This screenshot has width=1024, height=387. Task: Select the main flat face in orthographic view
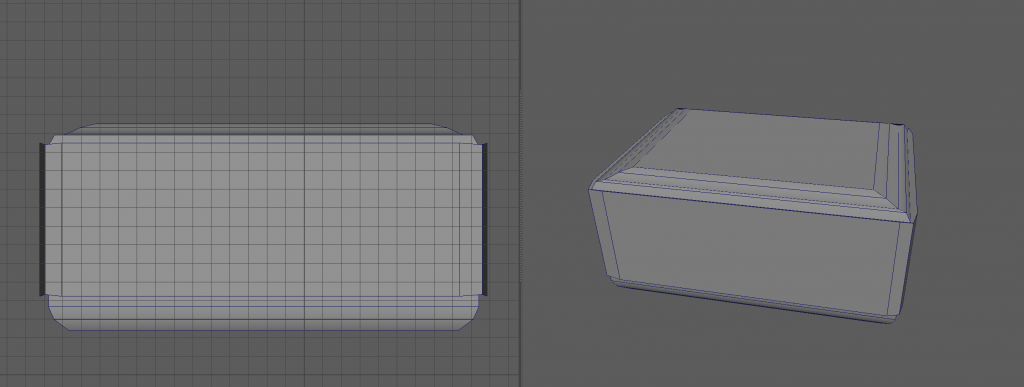click(x=261, y=219)
